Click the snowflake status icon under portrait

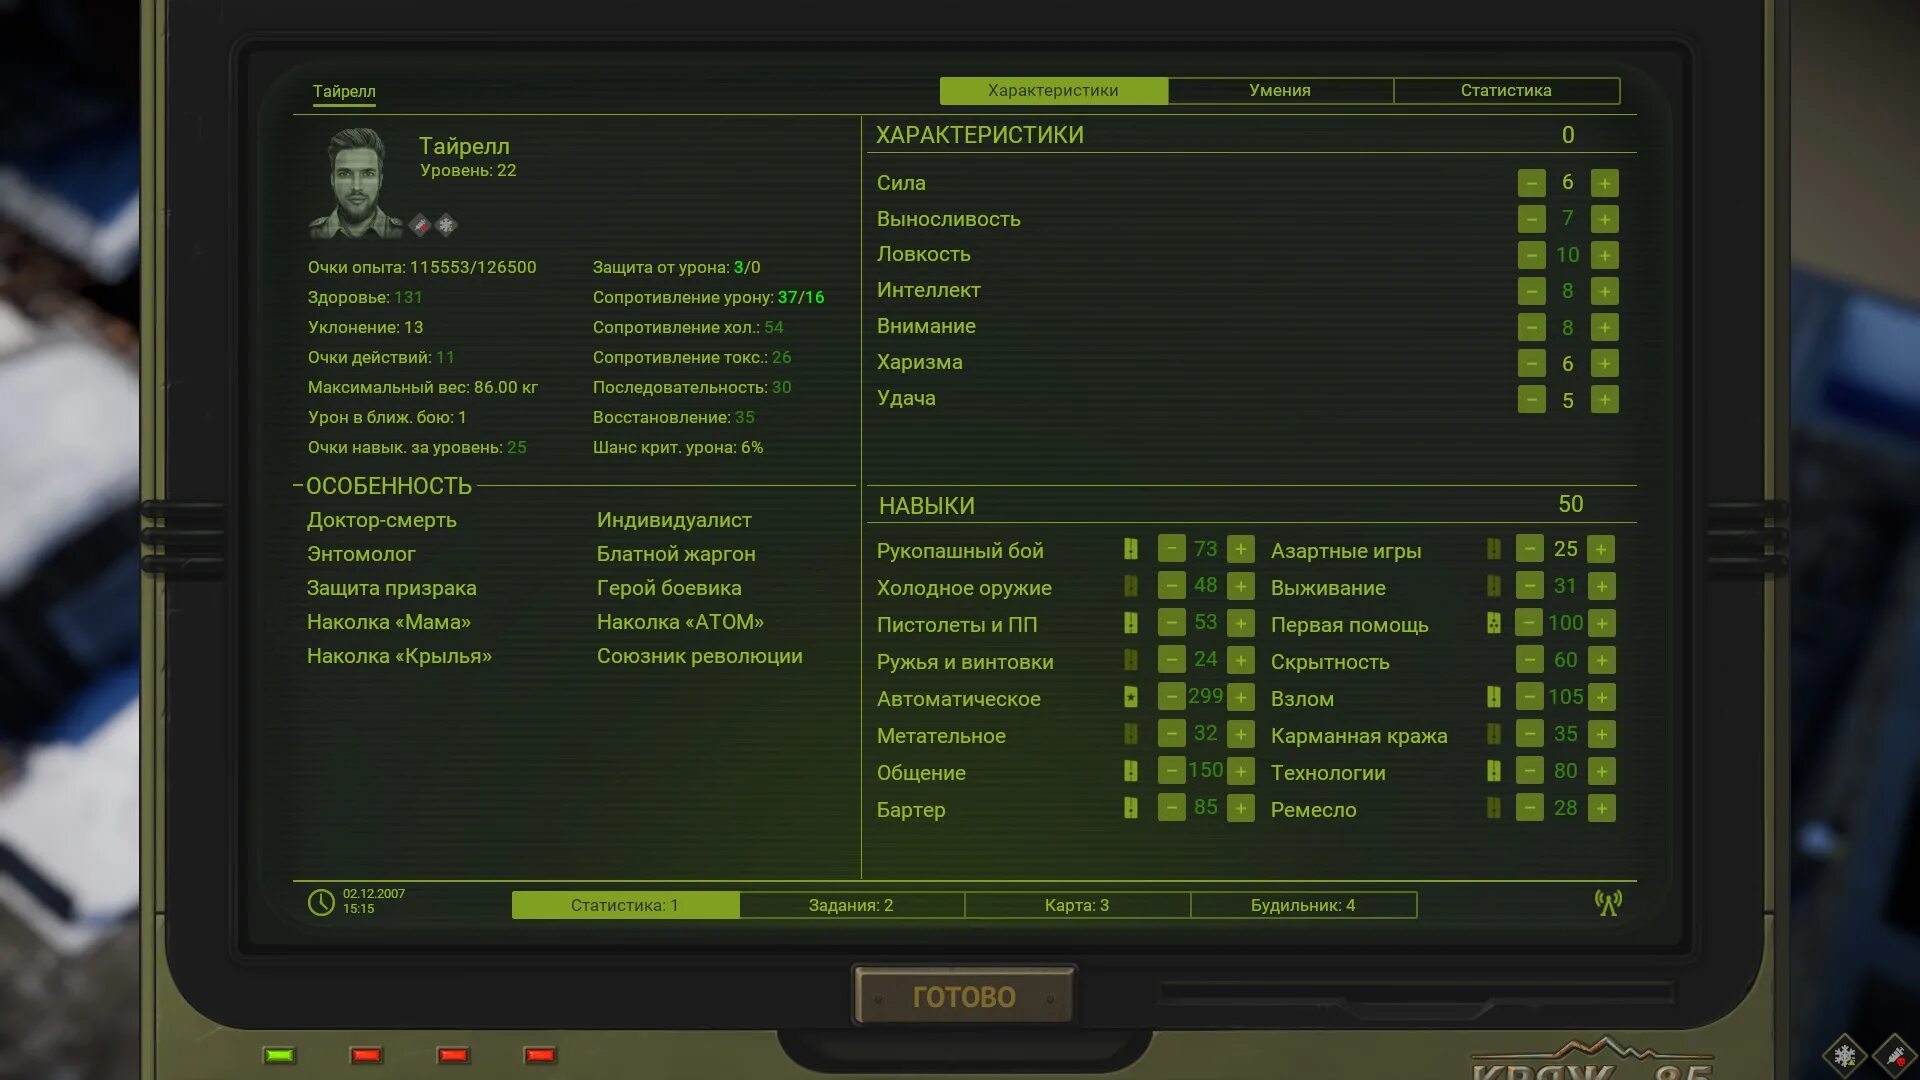coord(446,225)
